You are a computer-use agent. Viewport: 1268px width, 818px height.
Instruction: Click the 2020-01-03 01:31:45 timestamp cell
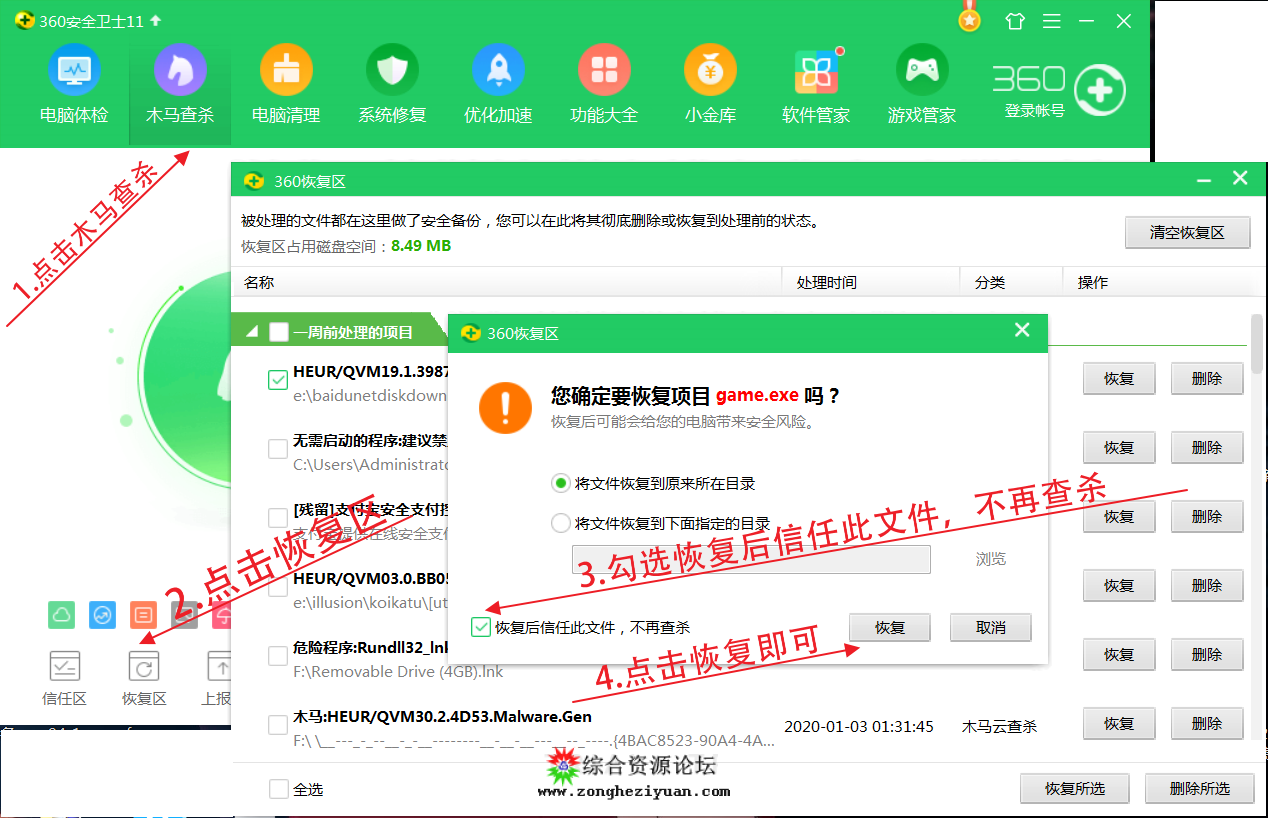[859, 727]
